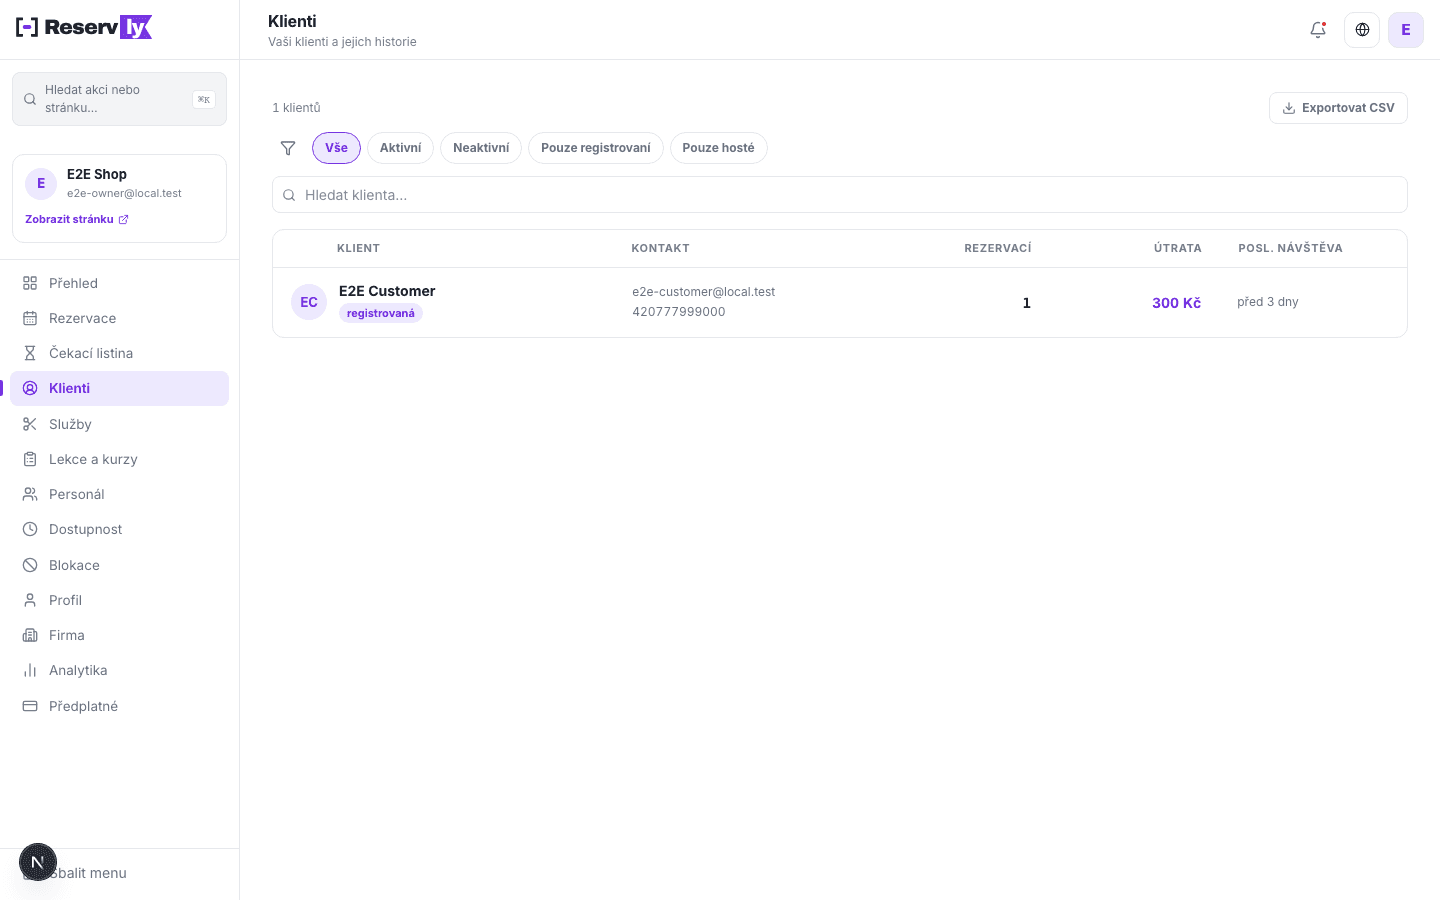
Task: Click the Lekce a kurzy clipboard icon
Action: tap(30, 459)
